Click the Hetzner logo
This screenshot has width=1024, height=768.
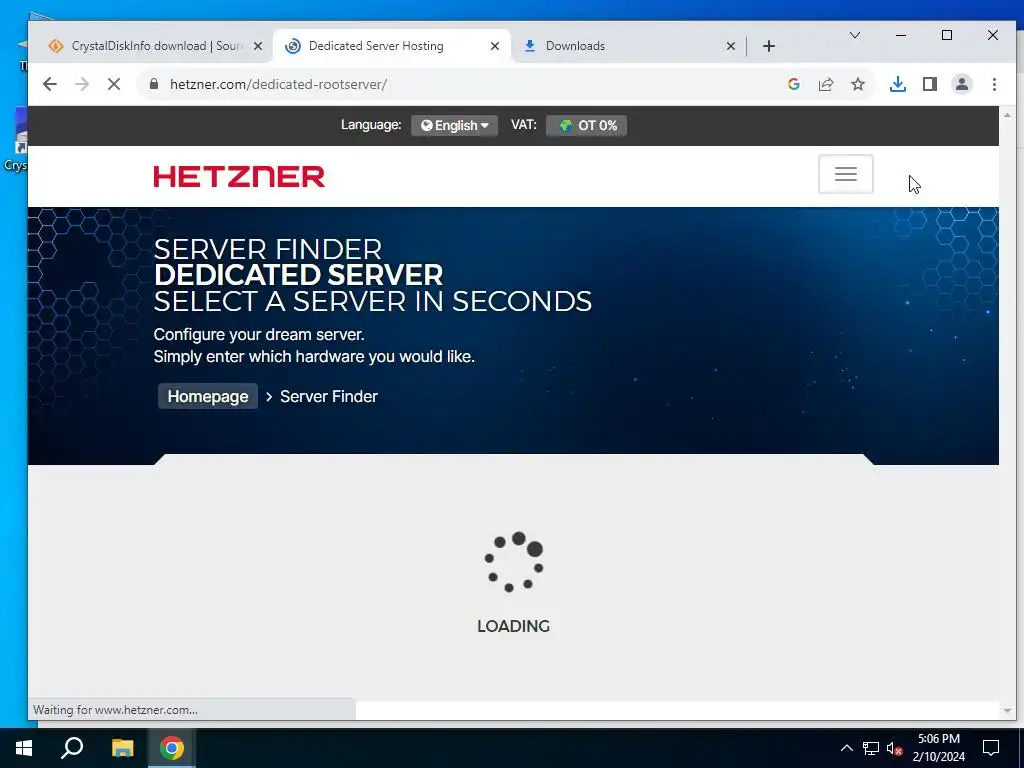click(239, 176)
